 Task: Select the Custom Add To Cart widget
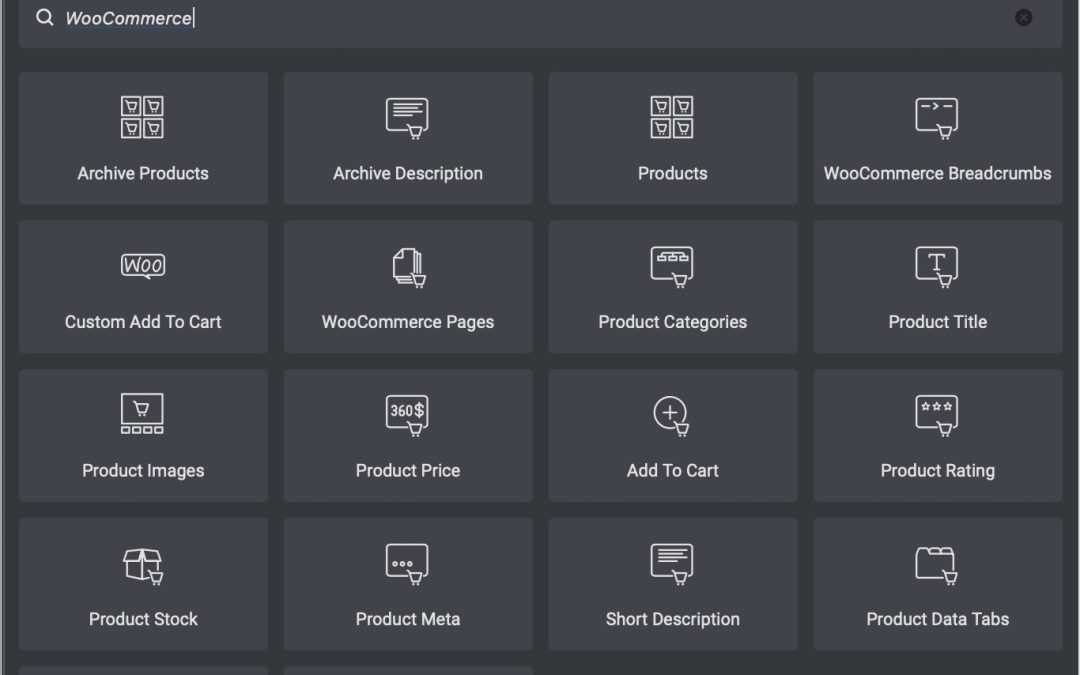coord(143,287)
